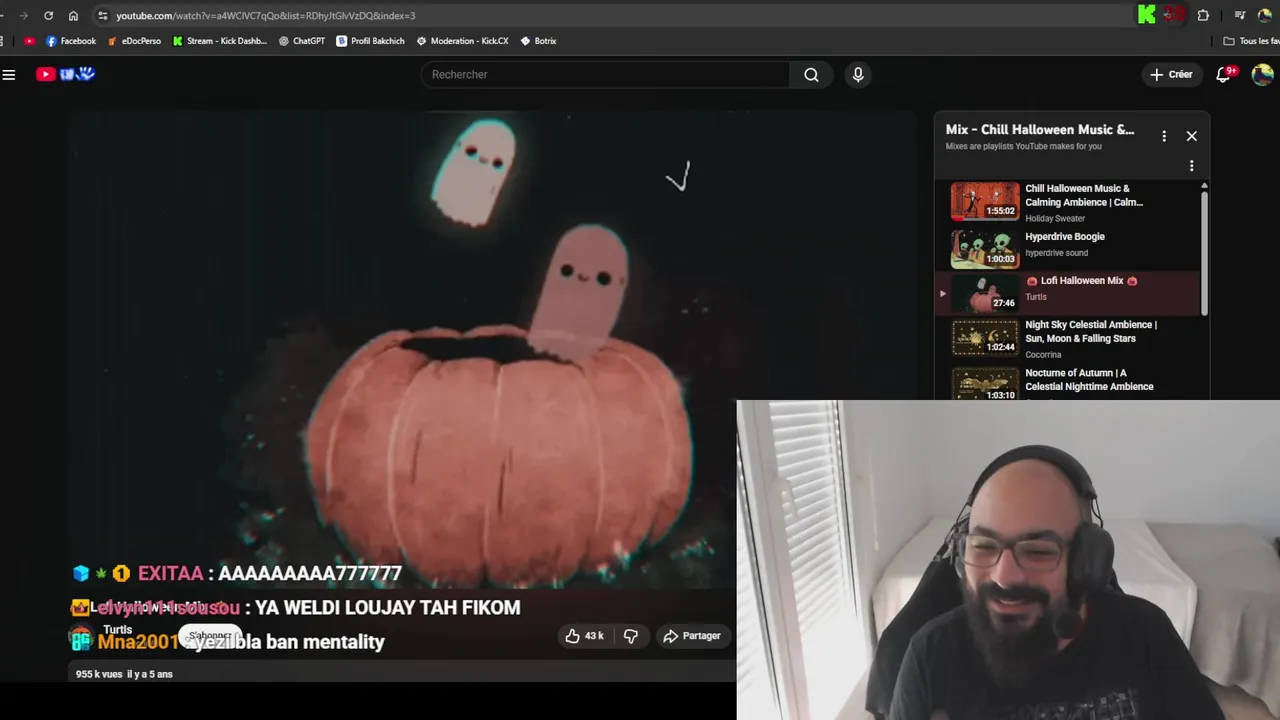Open the three-dot options below the mix header
Screen dimensions: 1280x720
click(1191, 166)
